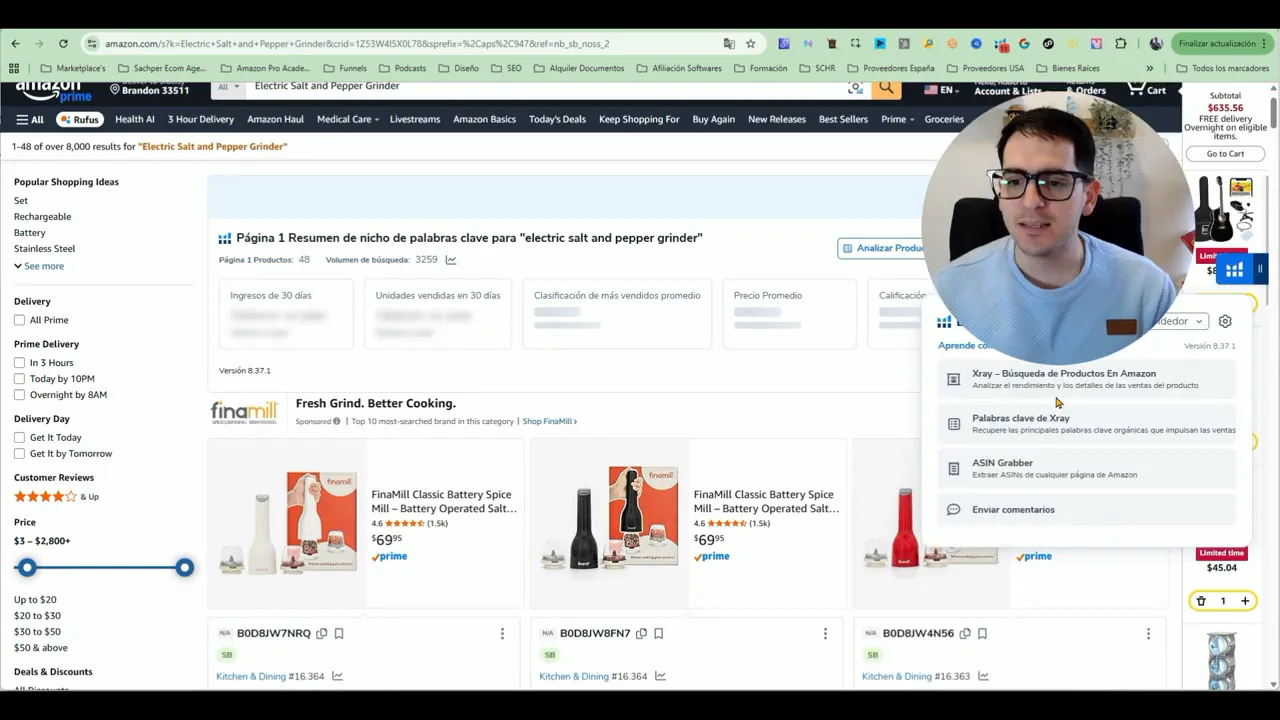Open options menu for B0D8JW7NRQ card
This screenshot has width=1280, height=720.
pyautogui.click(x=502, y=633)
